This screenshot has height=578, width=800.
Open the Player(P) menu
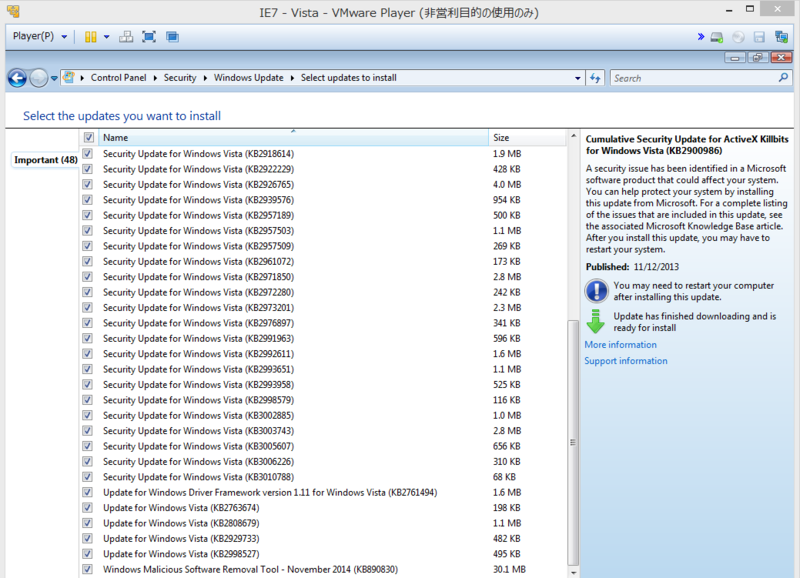[x=40, y=36]
